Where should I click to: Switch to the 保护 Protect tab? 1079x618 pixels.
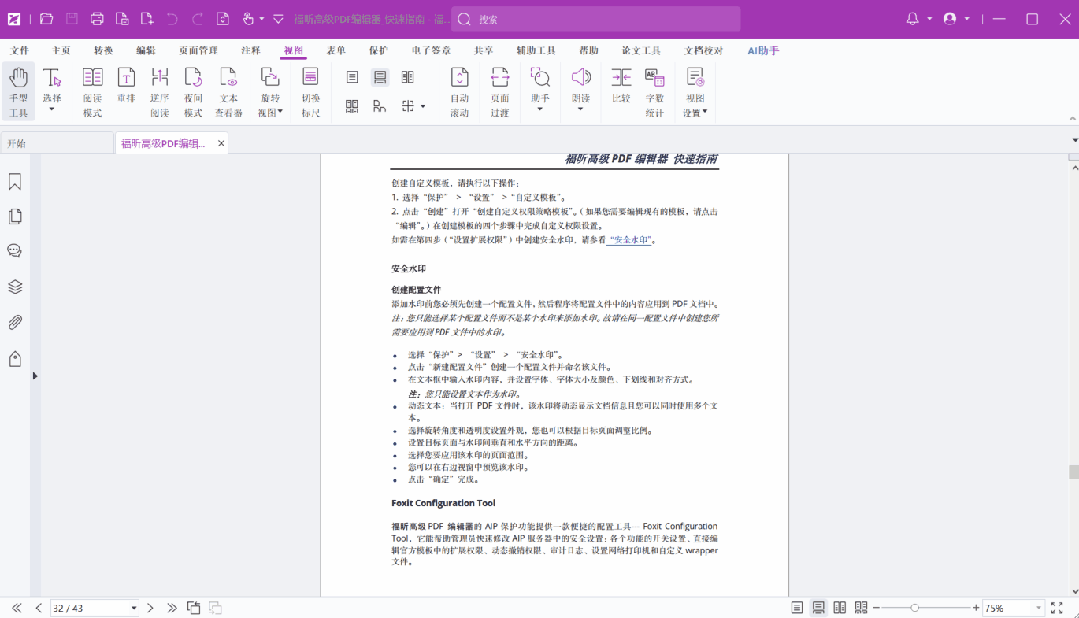click(x=378, y=50)
